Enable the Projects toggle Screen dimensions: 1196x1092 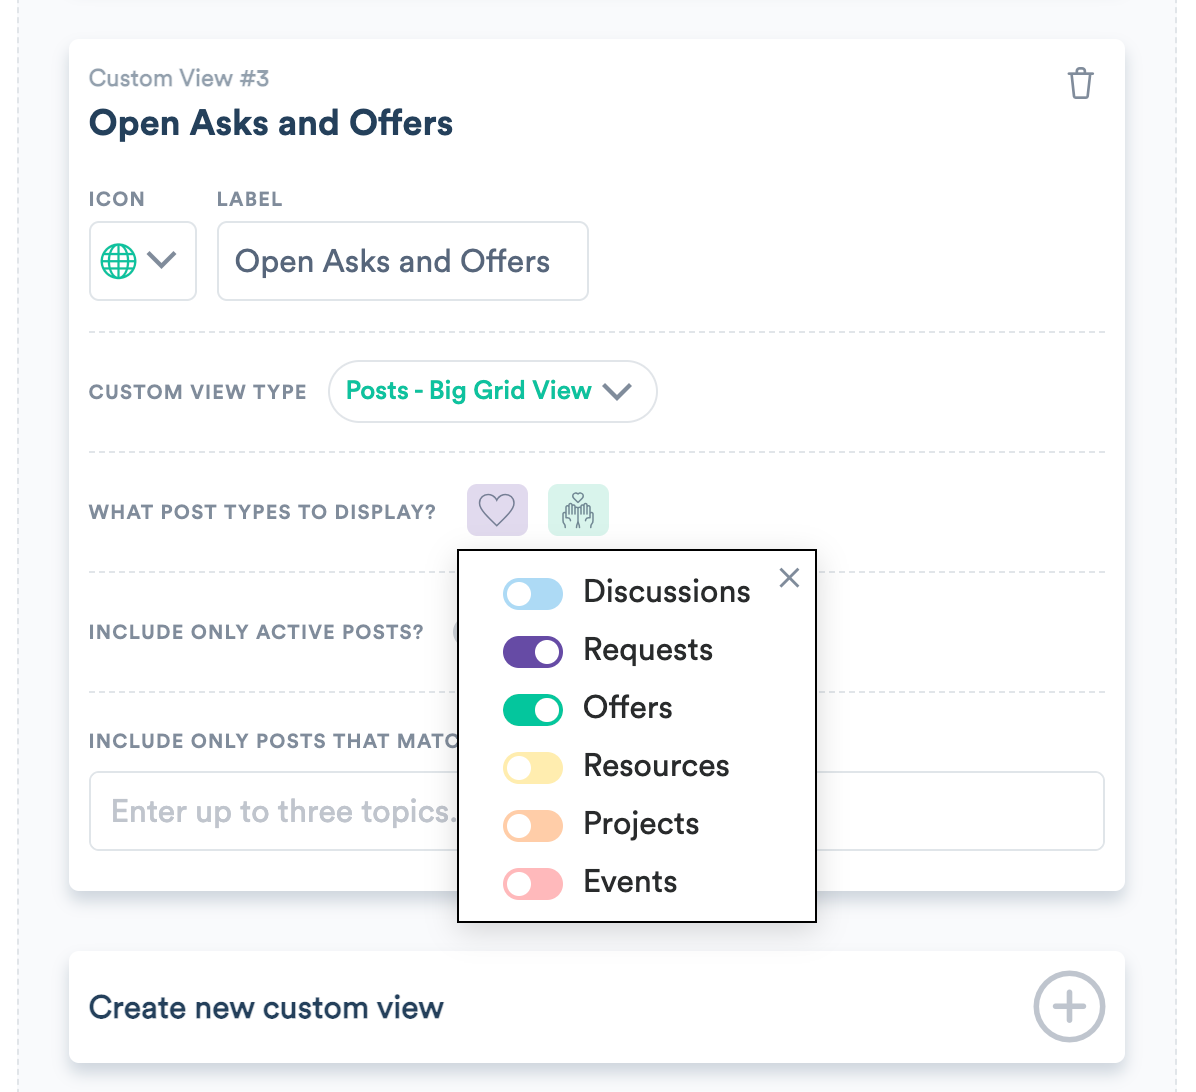(532, 825)
